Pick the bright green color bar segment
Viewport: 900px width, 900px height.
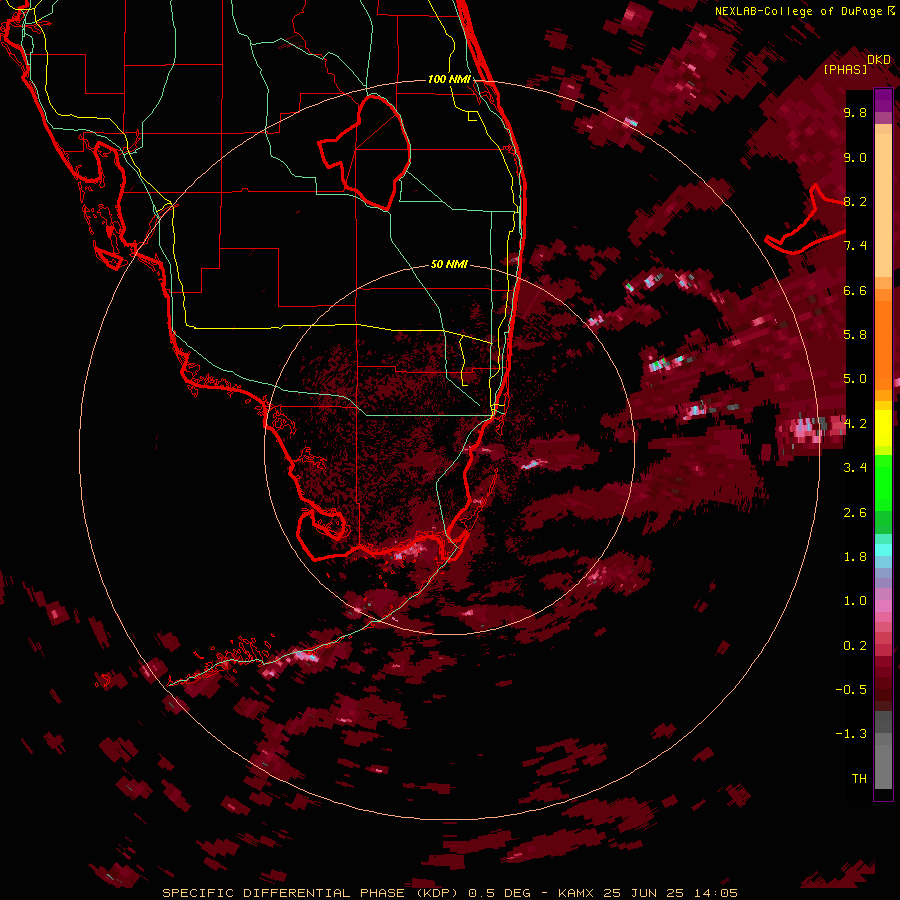click(x=883, y=485)
